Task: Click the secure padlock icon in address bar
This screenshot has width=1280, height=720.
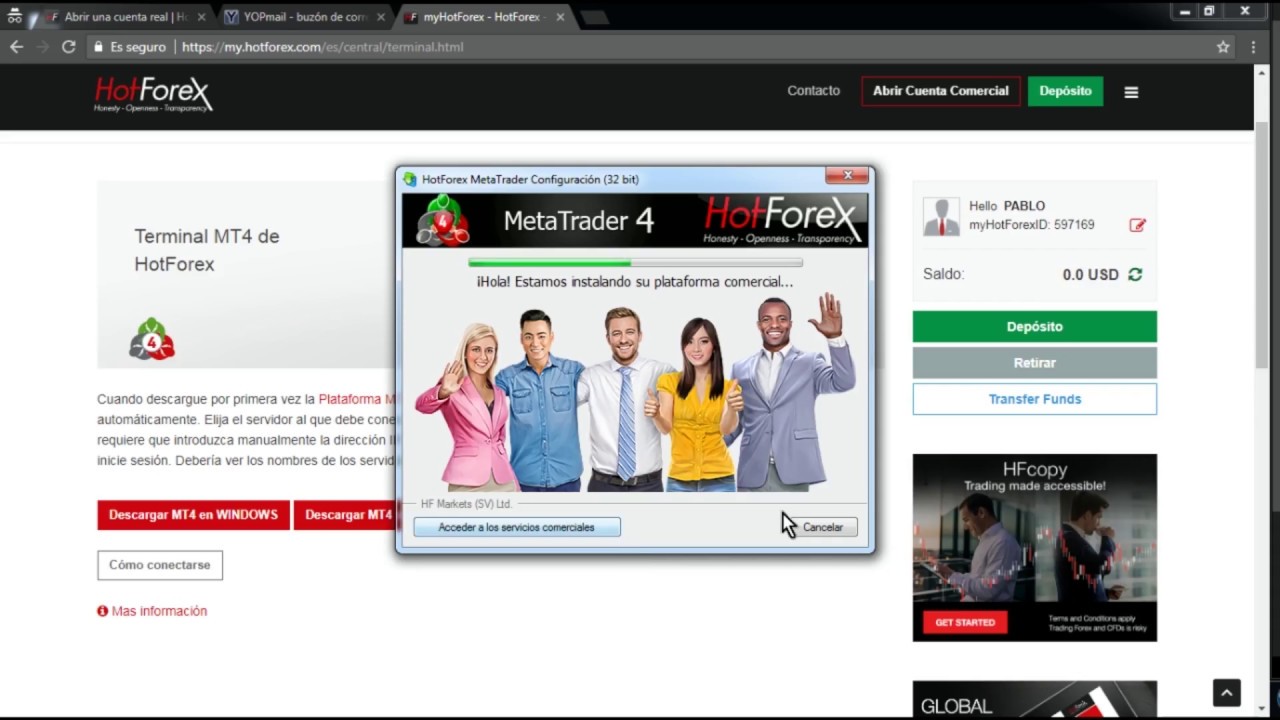Action: tap(98, 47)
